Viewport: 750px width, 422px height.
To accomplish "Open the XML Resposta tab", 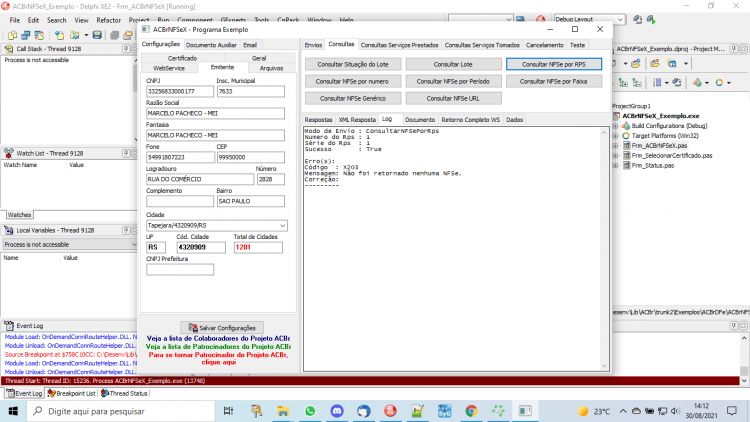I will point(357,120).
